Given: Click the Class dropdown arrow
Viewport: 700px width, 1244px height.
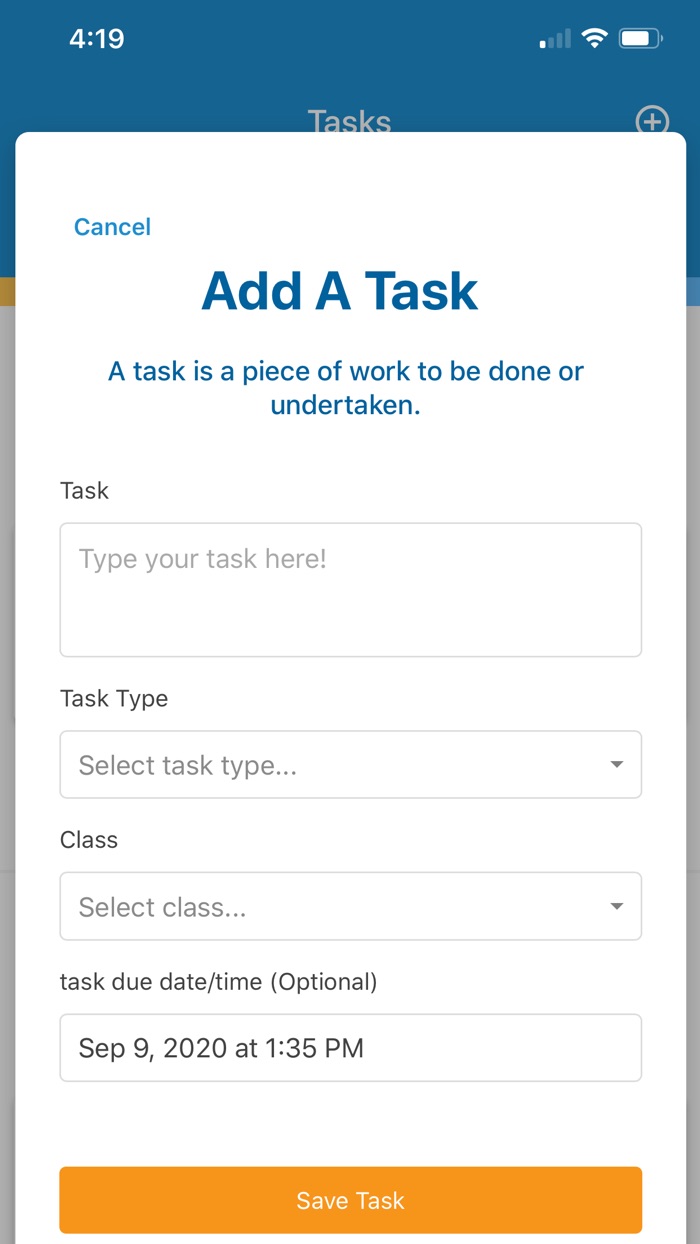Looking at the screenshot, I should 616,907.
